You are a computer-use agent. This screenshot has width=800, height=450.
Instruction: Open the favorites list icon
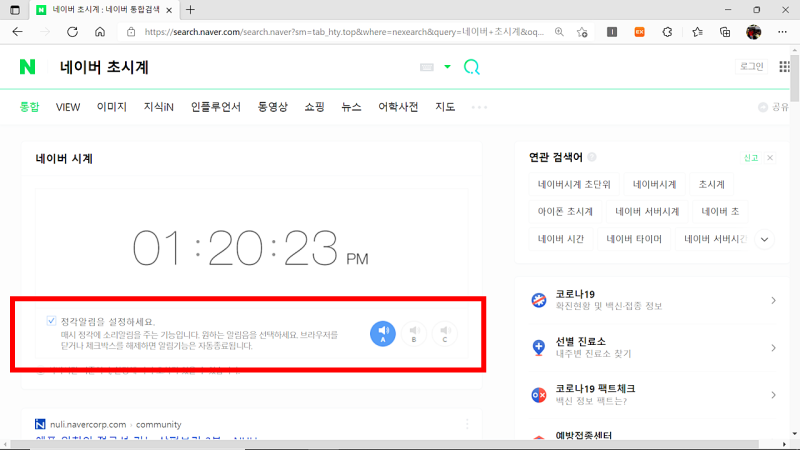click(697, 32)
